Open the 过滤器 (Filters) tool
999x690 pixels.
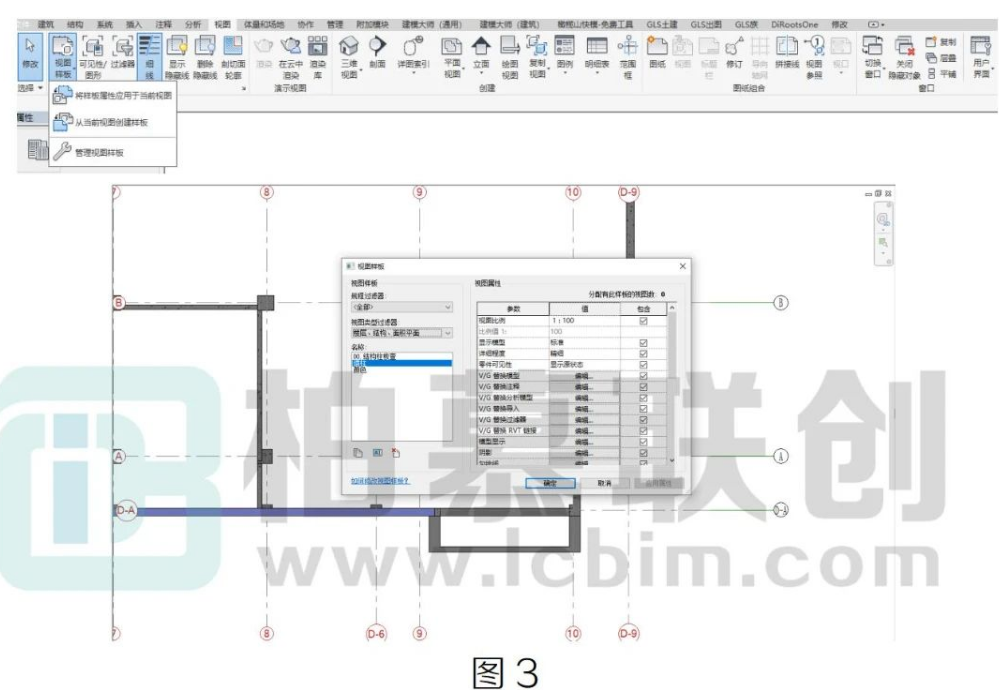[x=122, y=53]
